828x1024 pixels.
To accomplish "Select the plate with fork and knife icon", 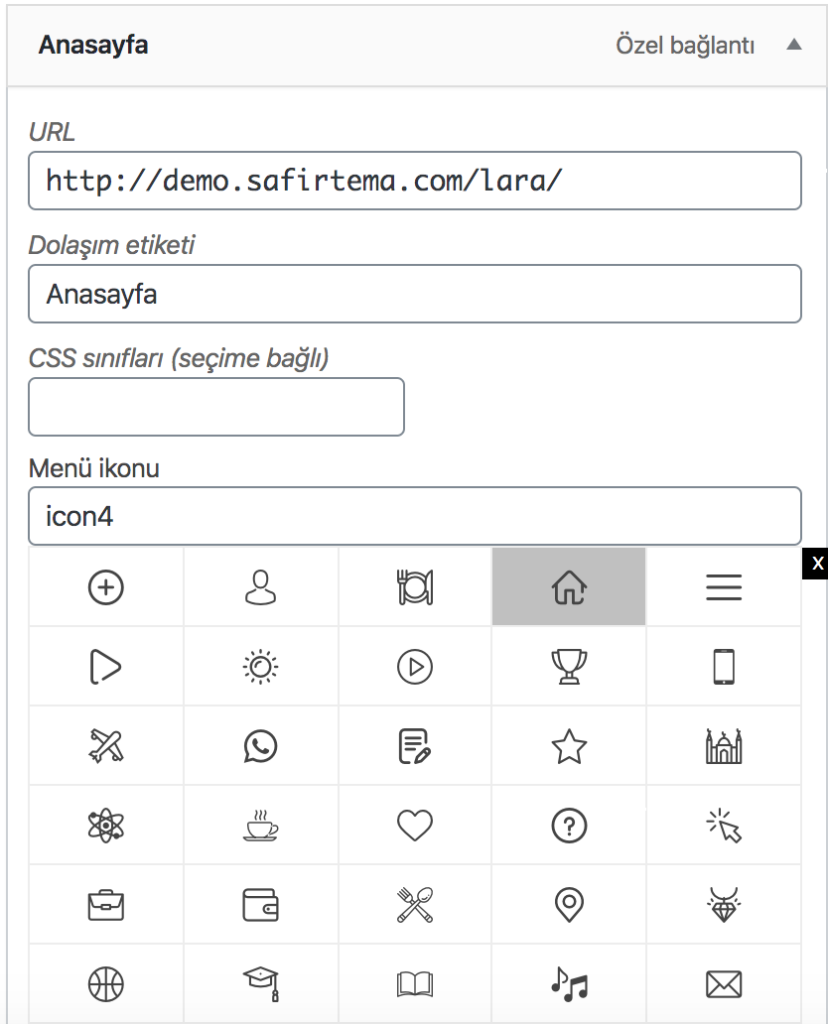I will (415, 586).
